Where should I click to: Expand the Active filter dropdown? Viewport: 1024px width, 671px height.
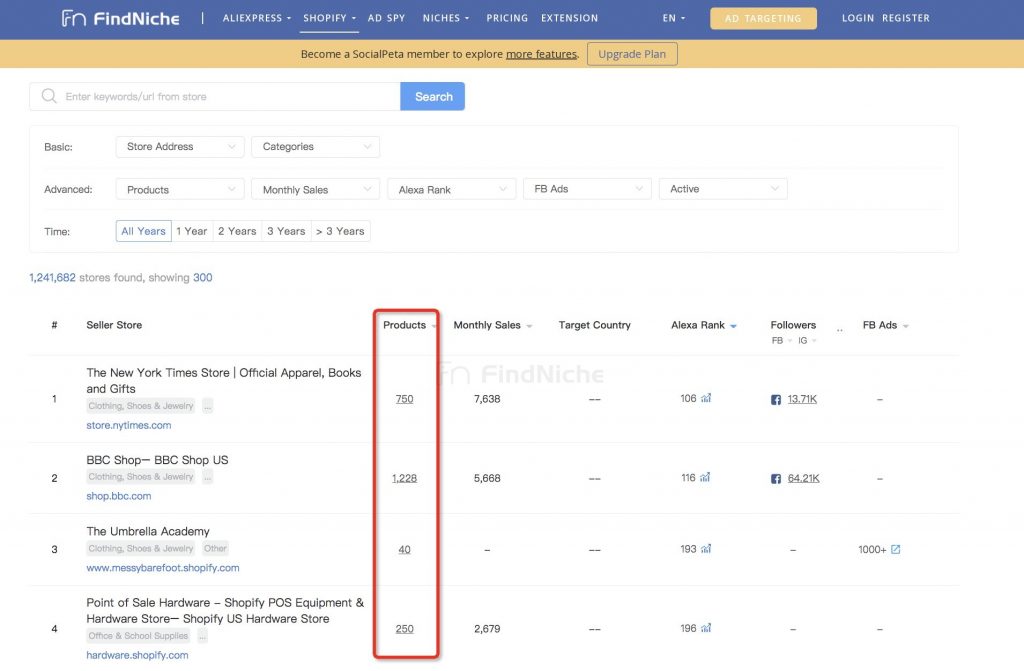(723, 189)
